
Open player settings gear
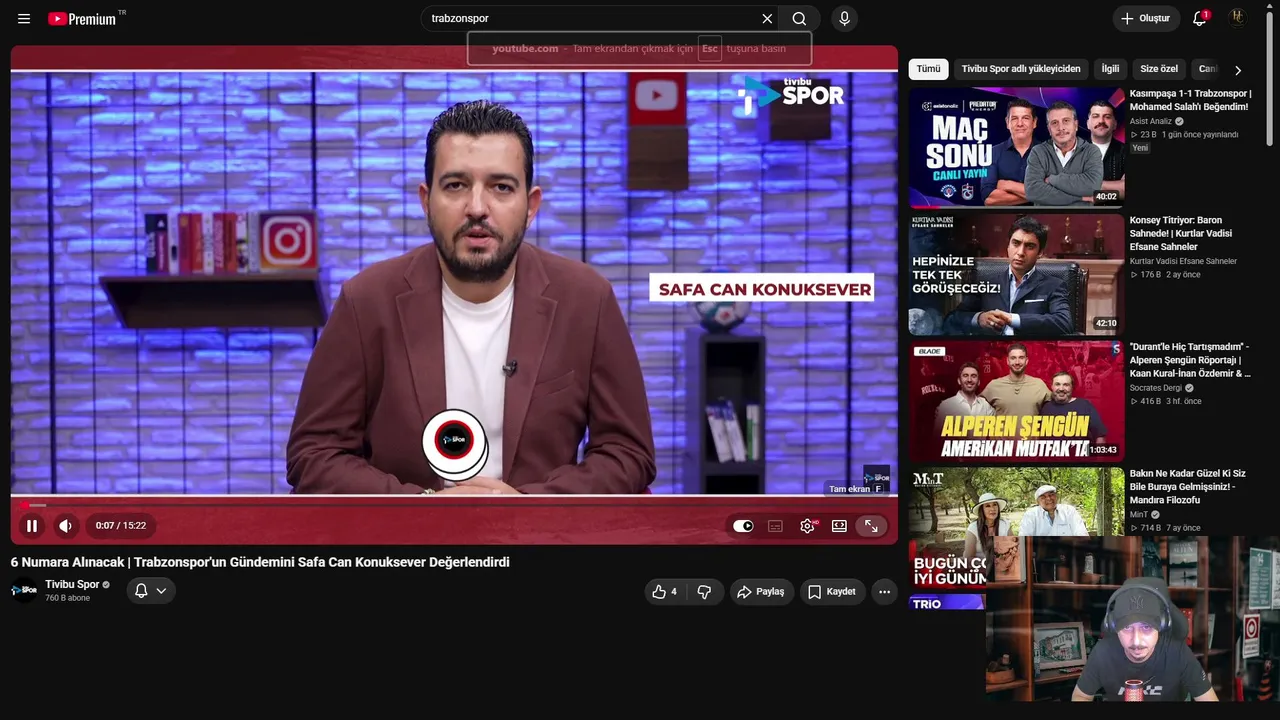click(x=807, y=526)
